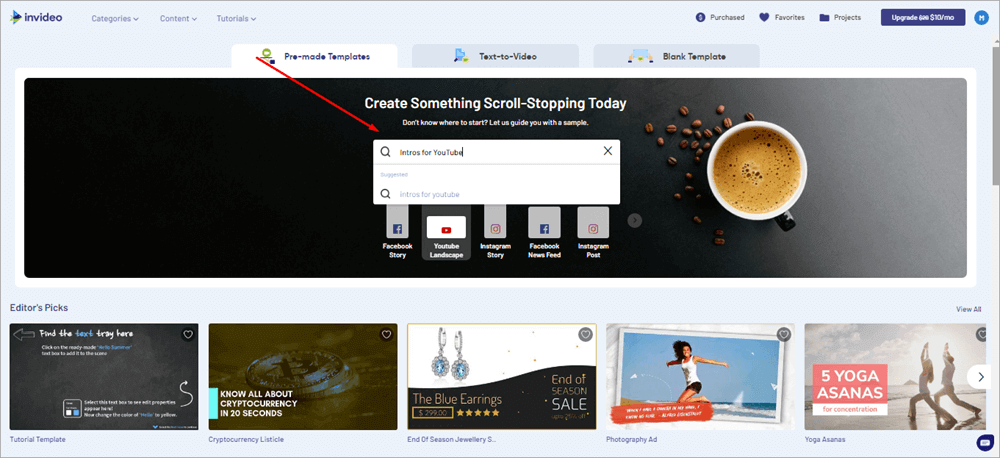The image size is (1000, 458).
Task: Select the Youtube Landscape format icon
Action: click(x=446, y=229)
